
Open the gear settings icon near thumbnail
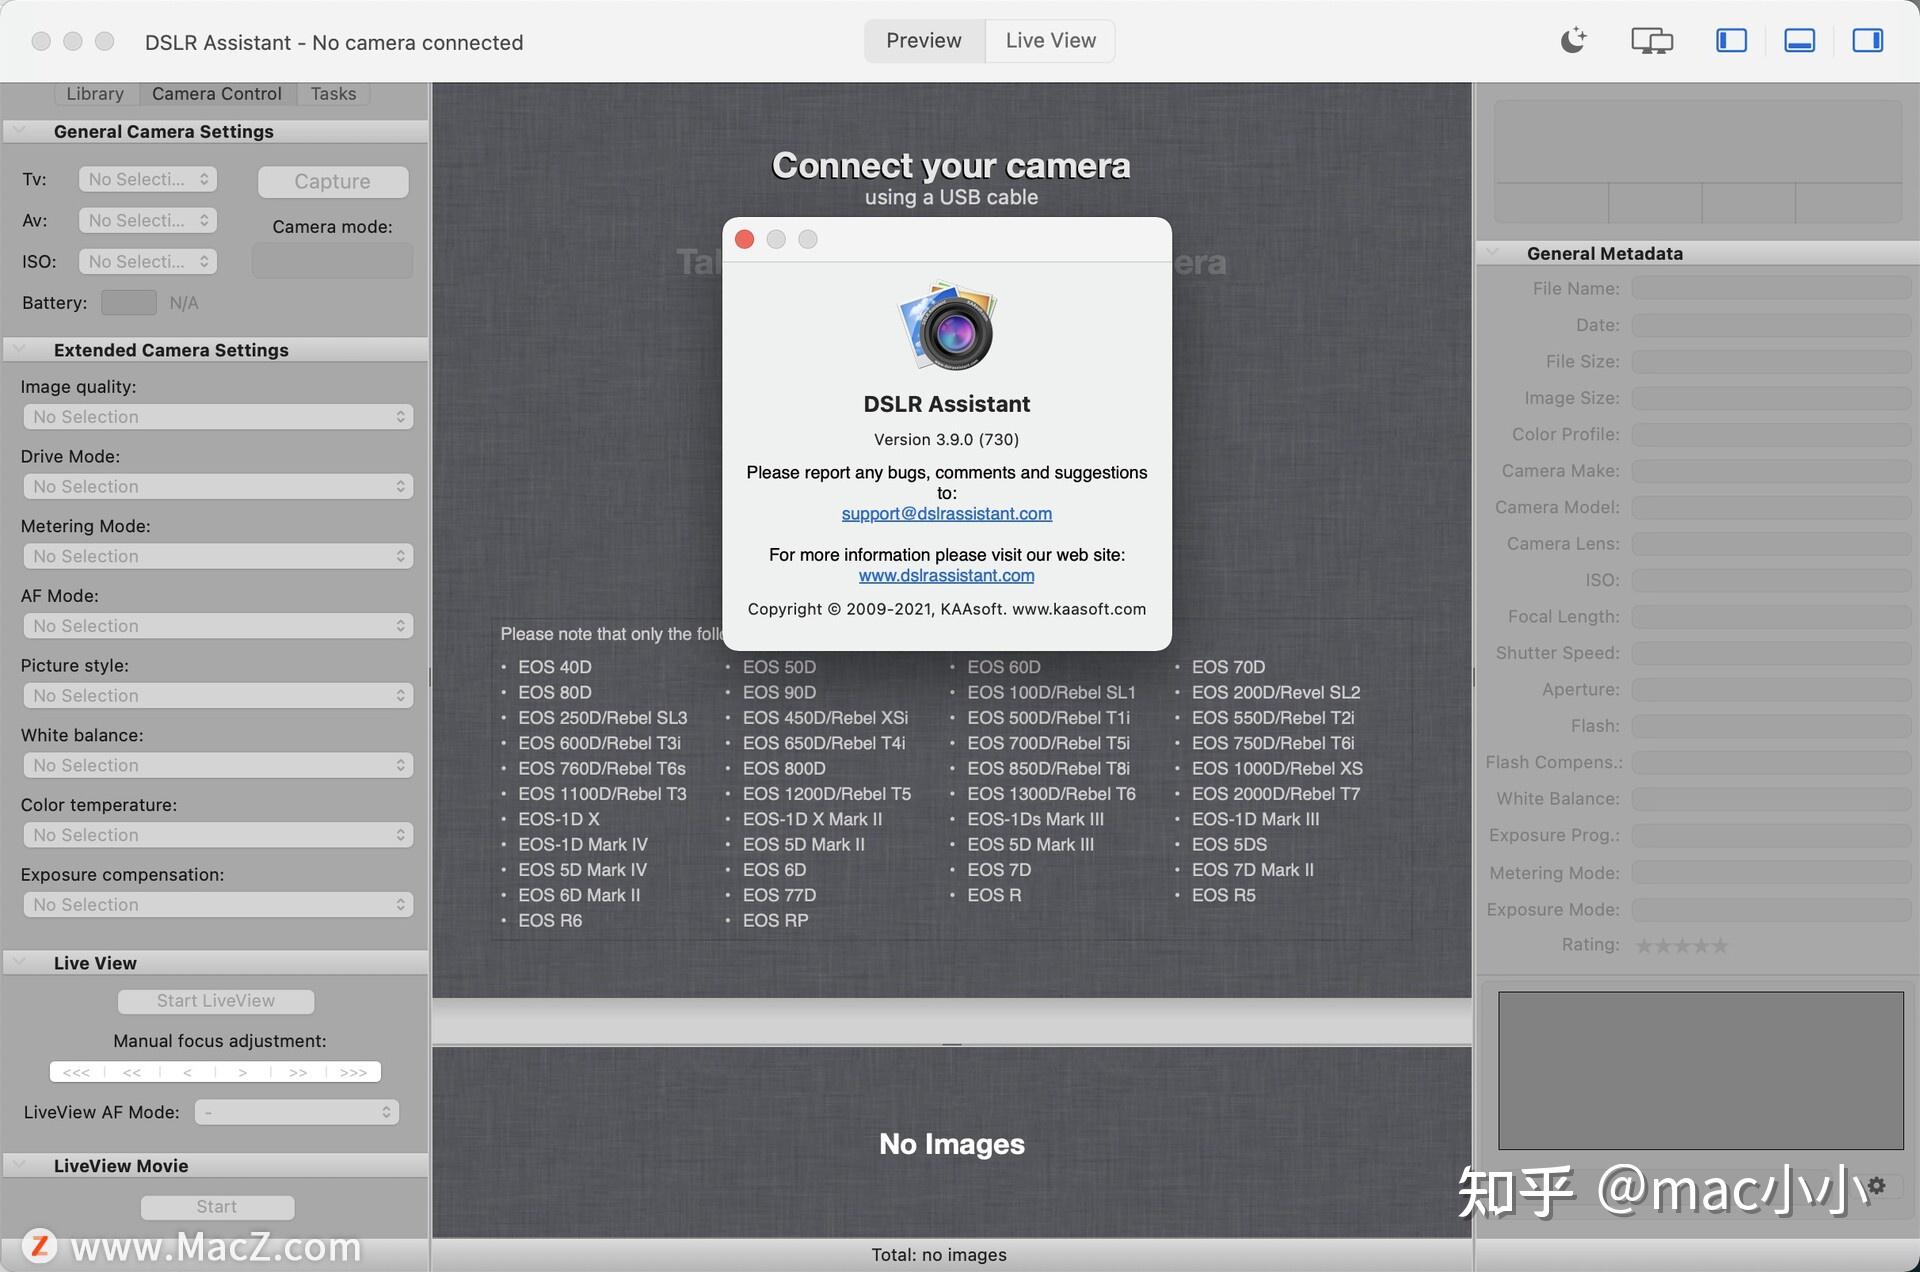coord(1876,1186)
